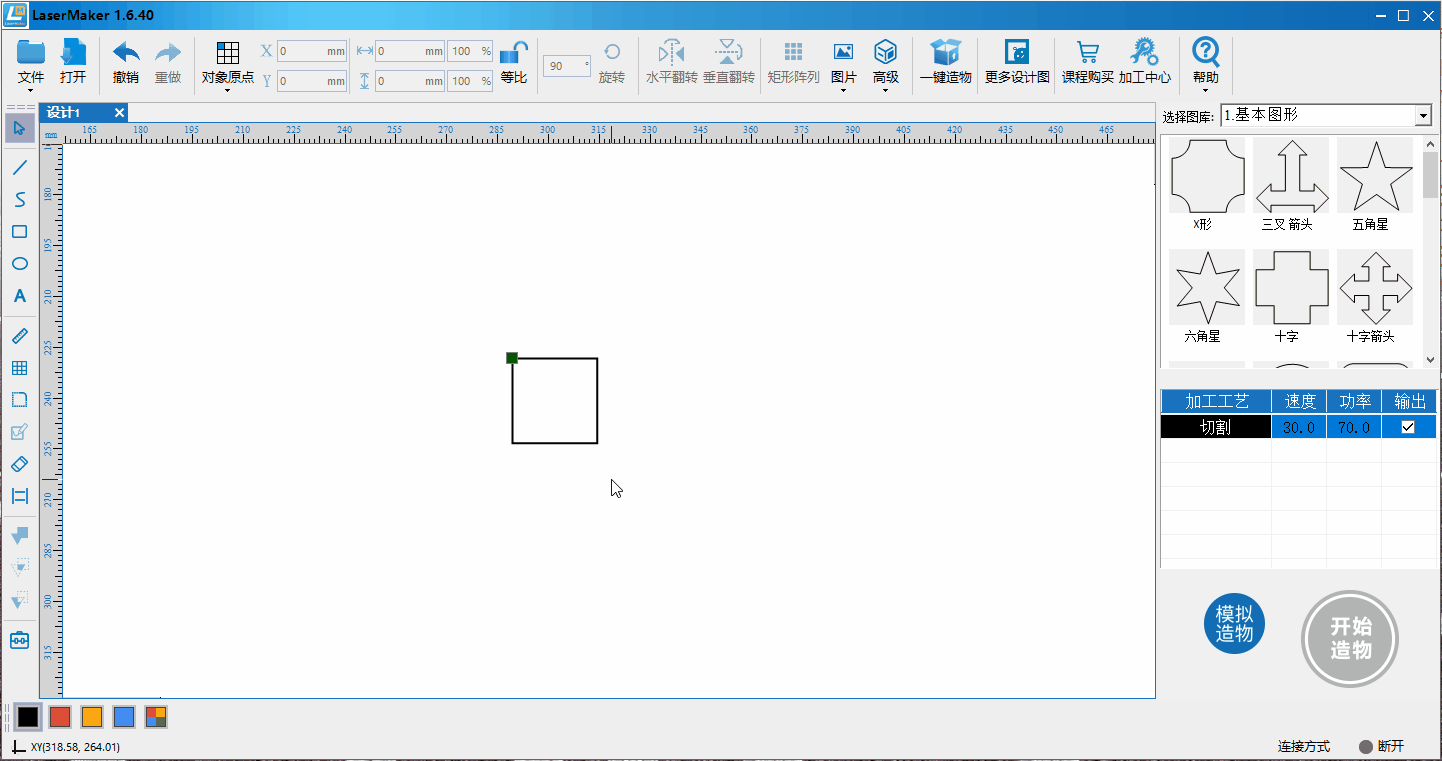Open 加工中心 processing center

coord(1144,52)
